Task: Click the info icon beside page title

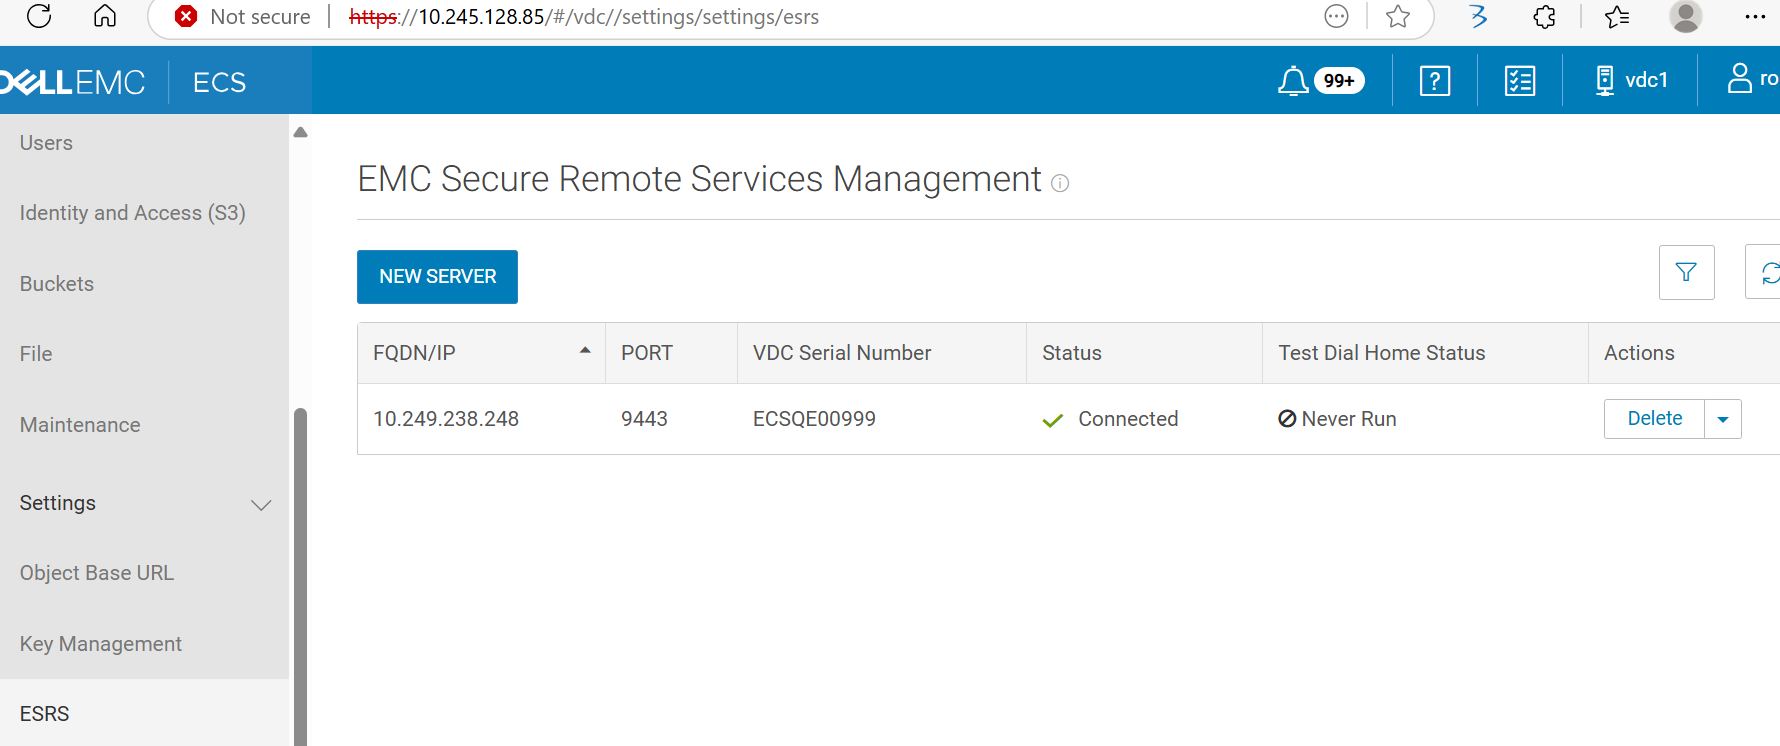Action: (1060, 183)
